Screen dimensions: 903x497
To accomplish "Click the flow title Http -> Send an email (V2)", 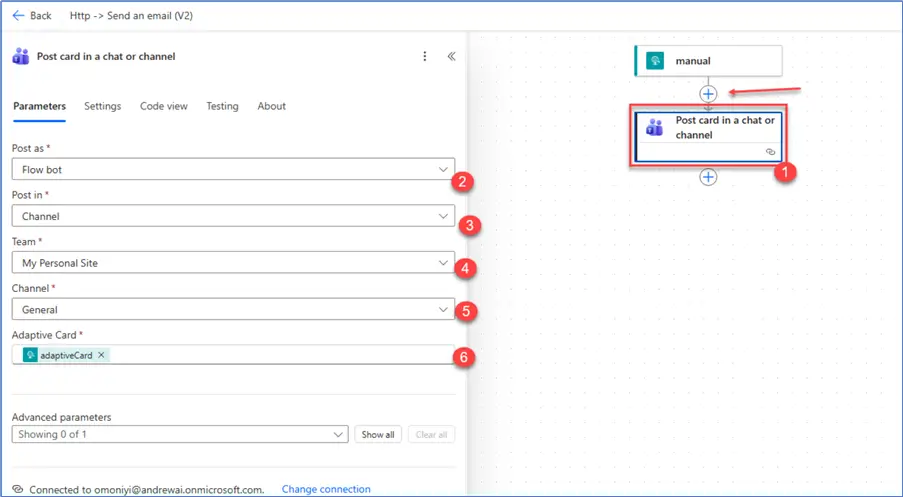I will [x=131, y=16].
